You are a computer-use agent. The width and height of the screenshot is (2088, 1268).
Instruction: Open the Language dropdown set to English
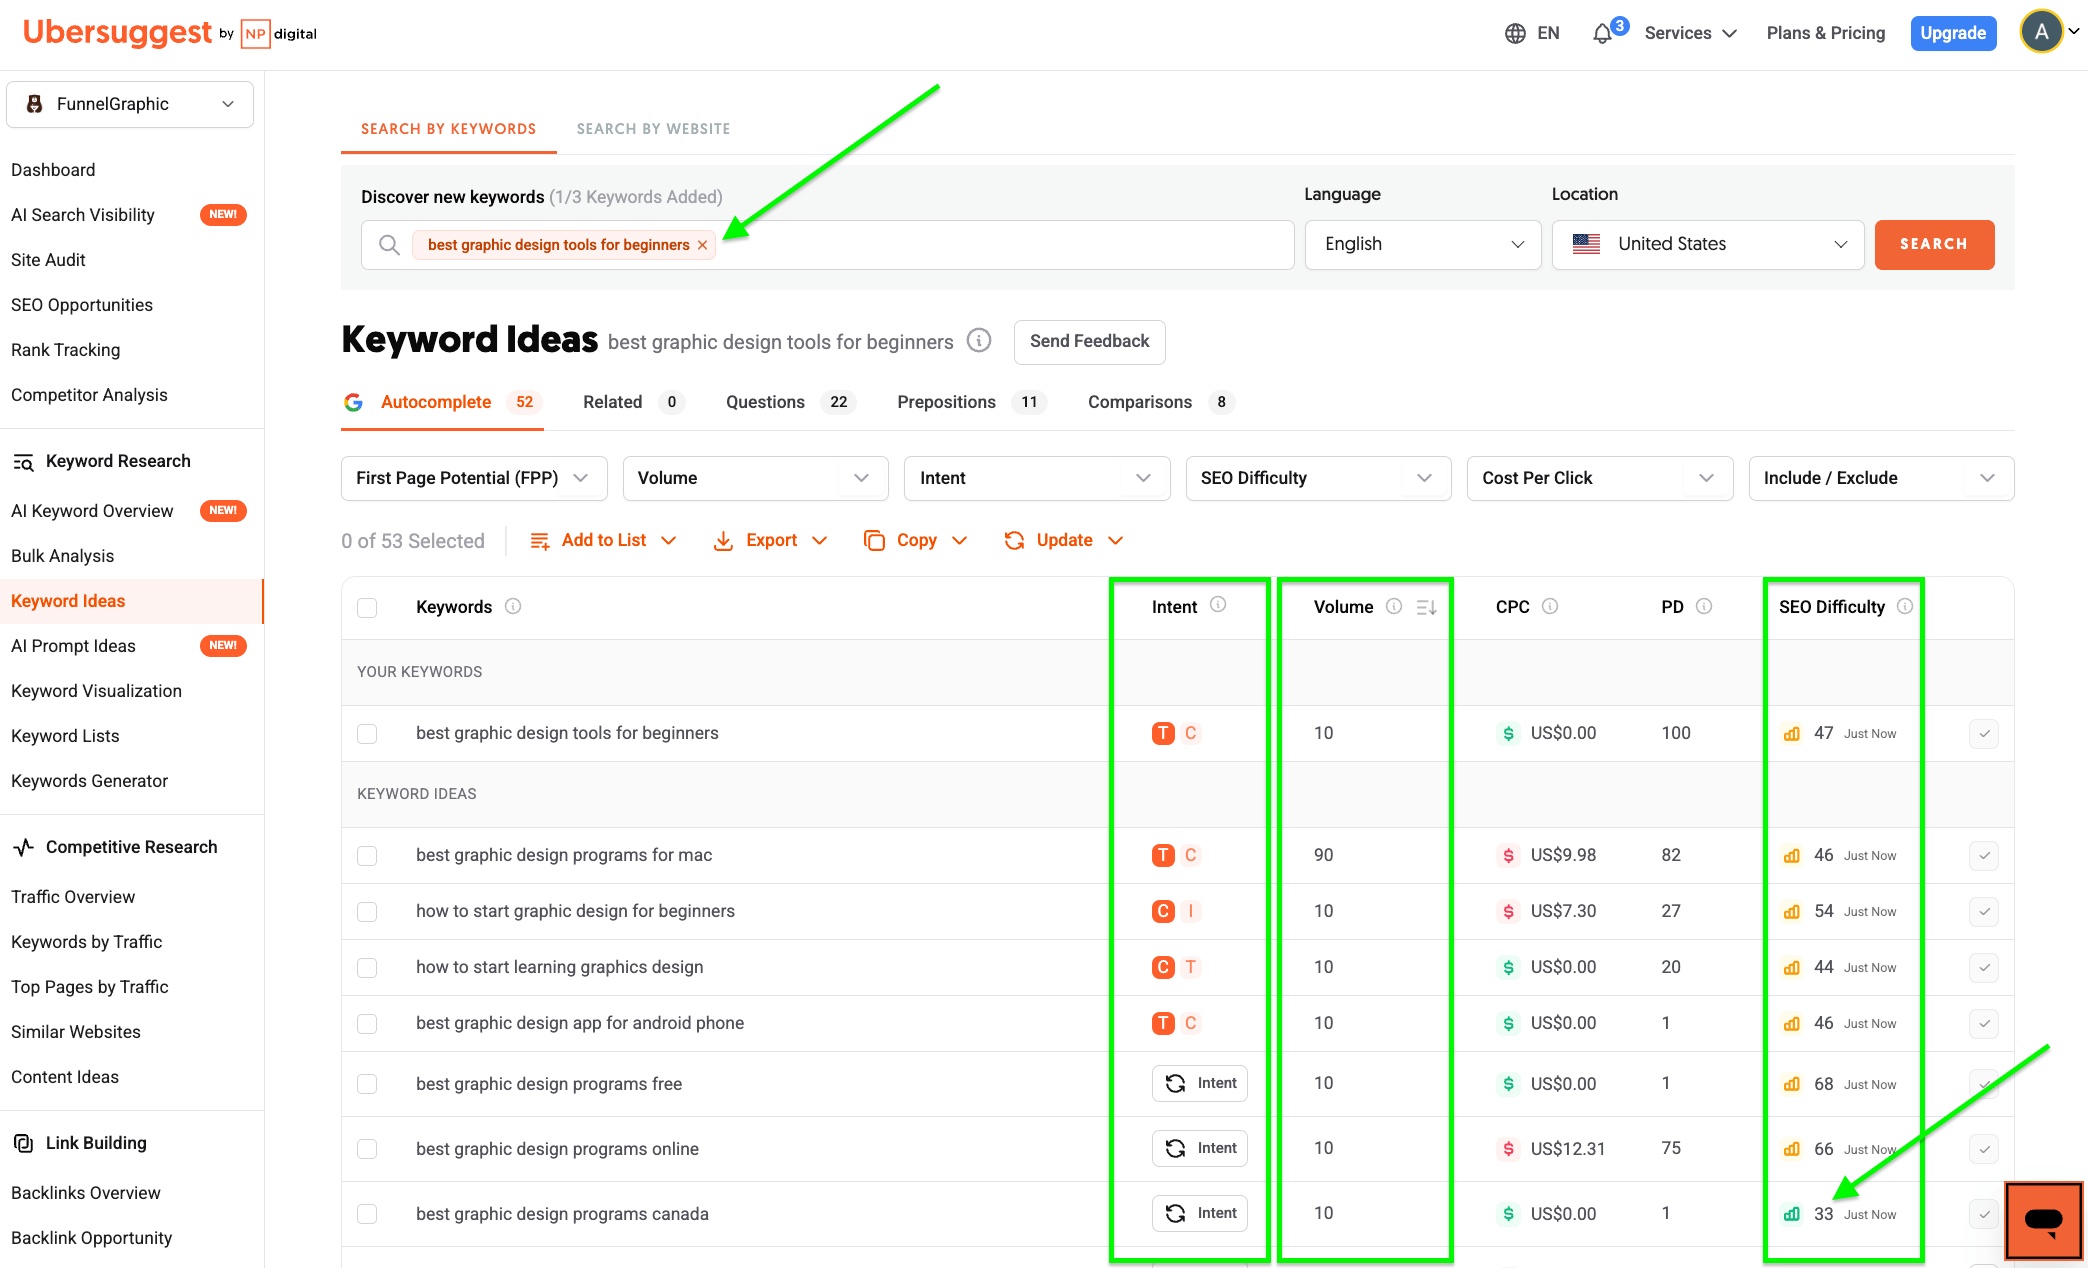pos(1422,244)
